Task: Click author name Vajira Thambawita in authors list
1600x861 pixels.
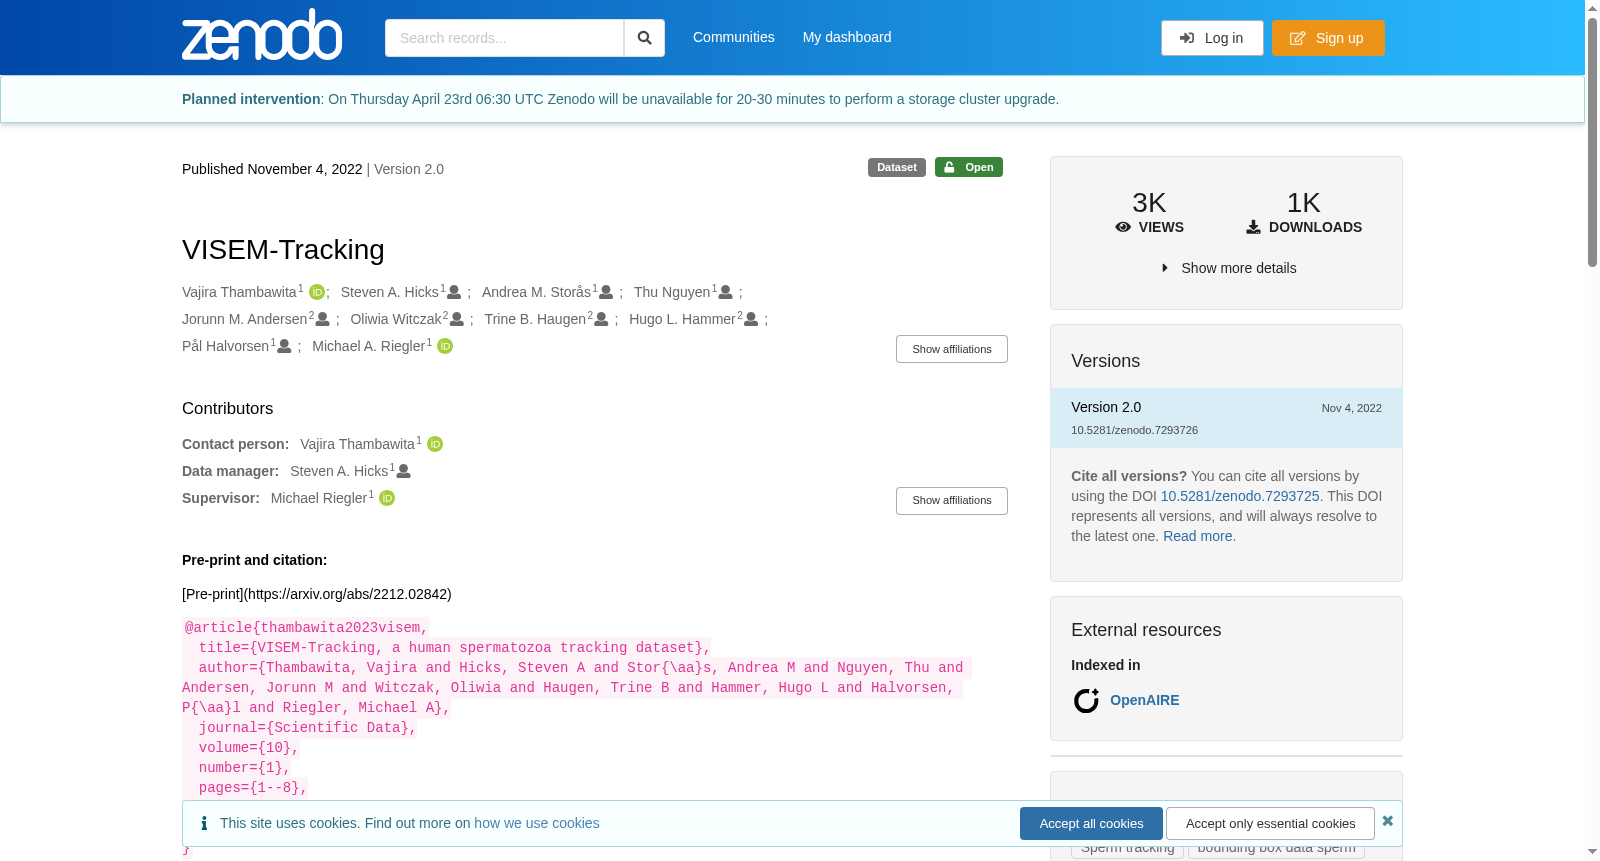Action: [x=240, y=292]
